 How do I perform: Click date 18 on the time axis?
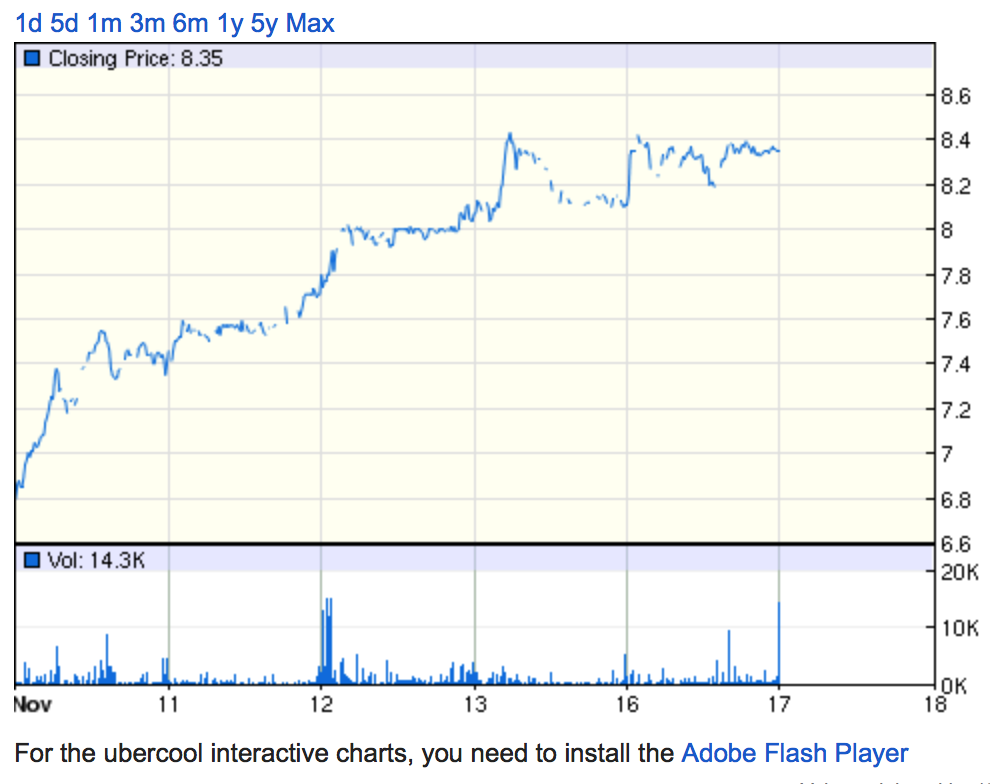[x=933, y=705]
